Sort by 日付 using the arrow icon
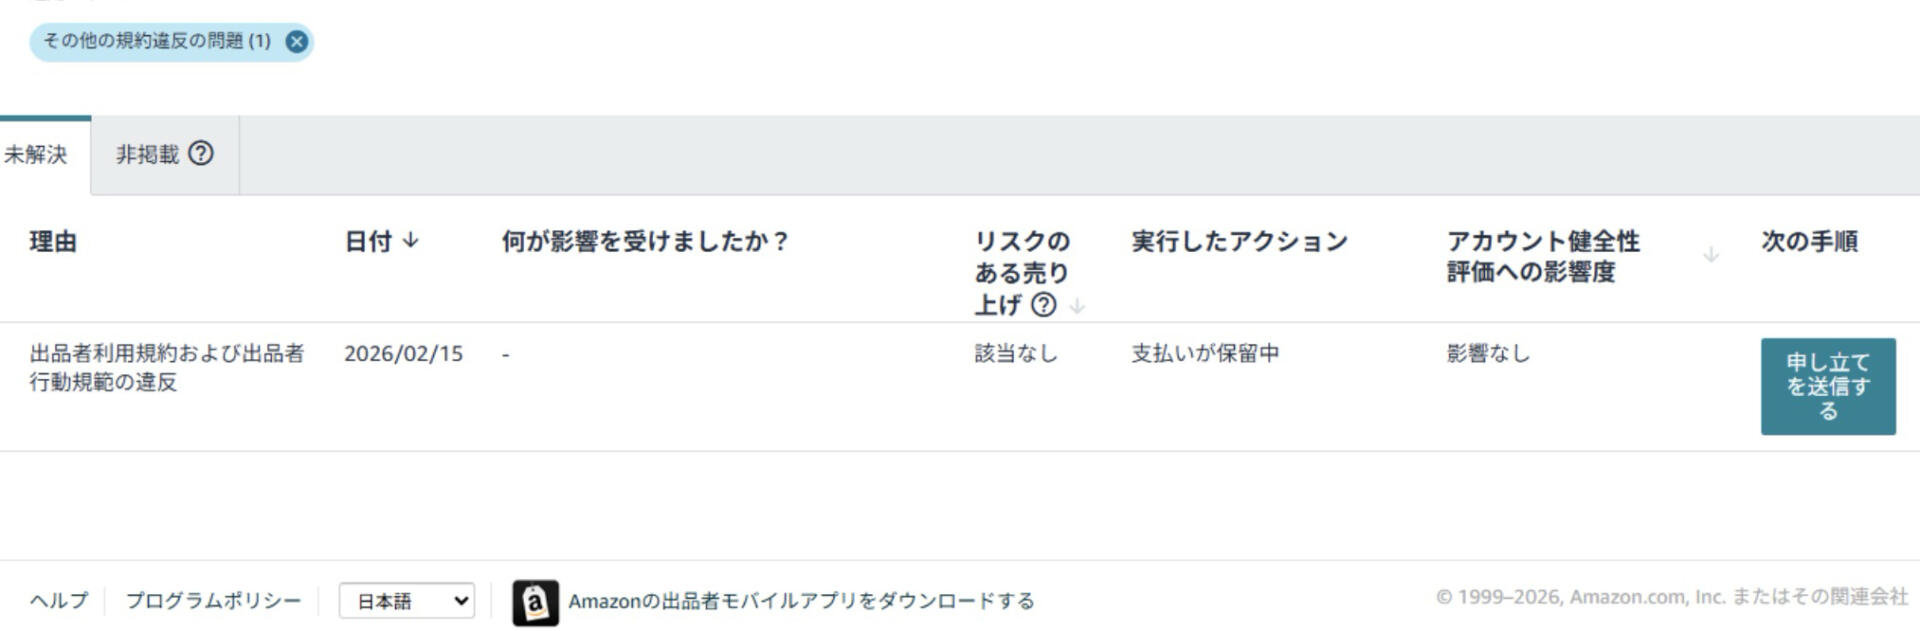 (411, 241)
